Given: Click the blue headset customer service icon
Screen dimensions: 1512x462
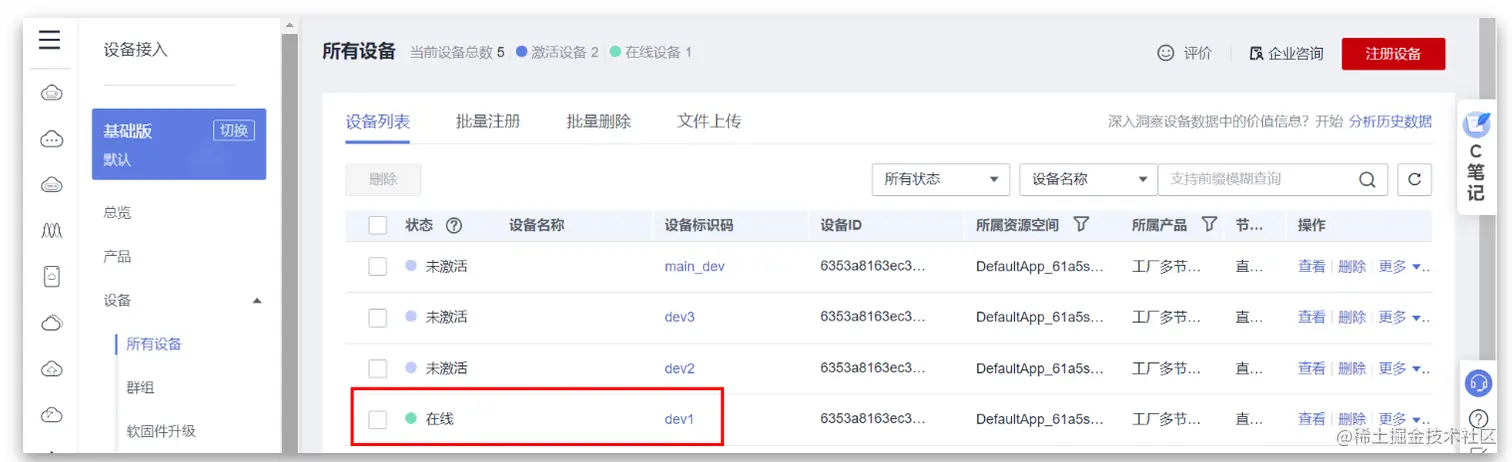Looking at the screenshot, I should point(1477,382).
